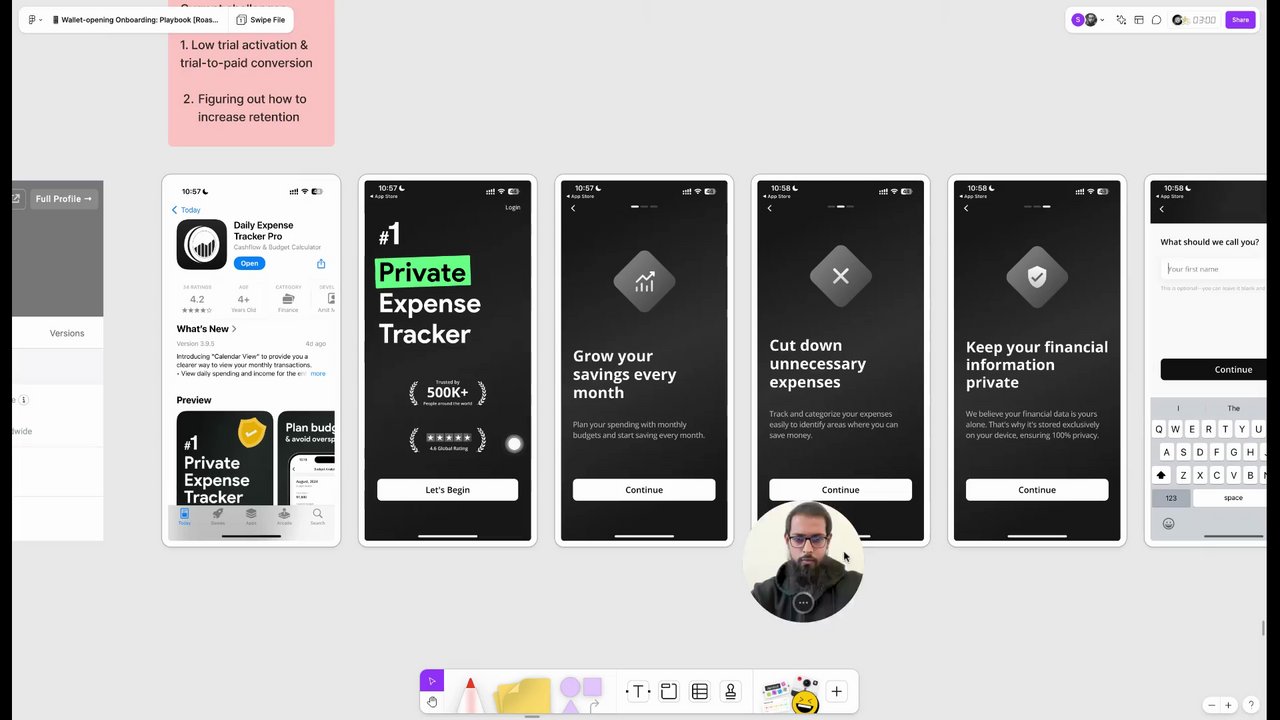
Task: Open the Swipe File page selector
Action: coord(261,19)
